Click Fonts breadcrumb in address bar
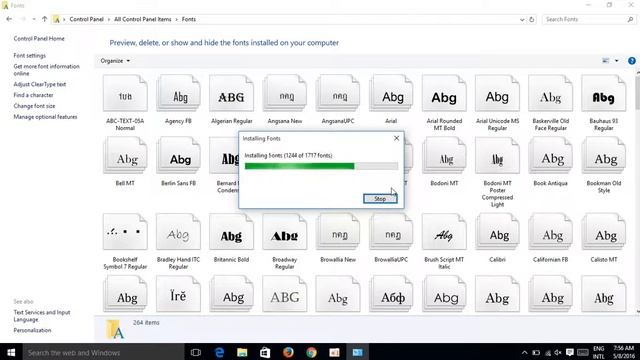The height and width of the screenshot is (360, 640). (x=189, y=19)
